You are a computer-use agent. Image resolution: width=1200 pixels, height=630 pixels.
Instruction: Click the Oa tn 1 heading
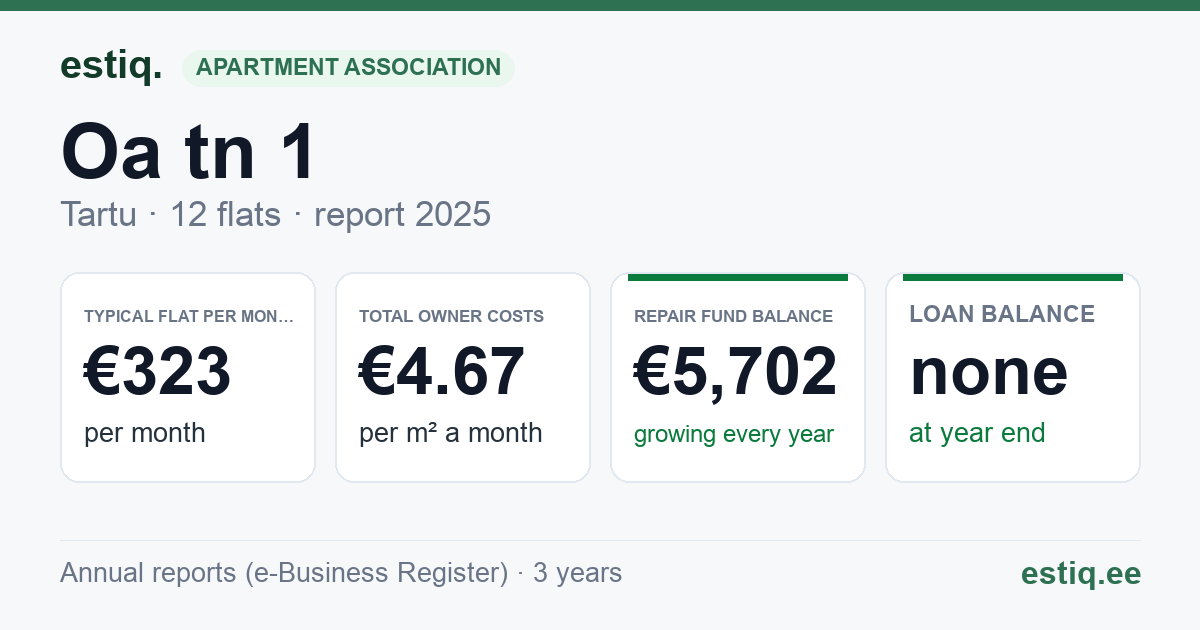coord(188,152)
